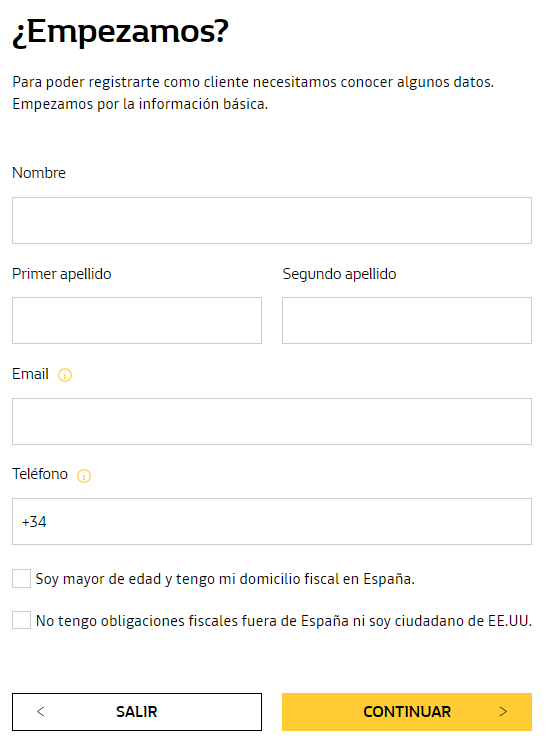Focus the Nombre input field
The height and width of the screenshot is (751, 547).
[272, 220]
